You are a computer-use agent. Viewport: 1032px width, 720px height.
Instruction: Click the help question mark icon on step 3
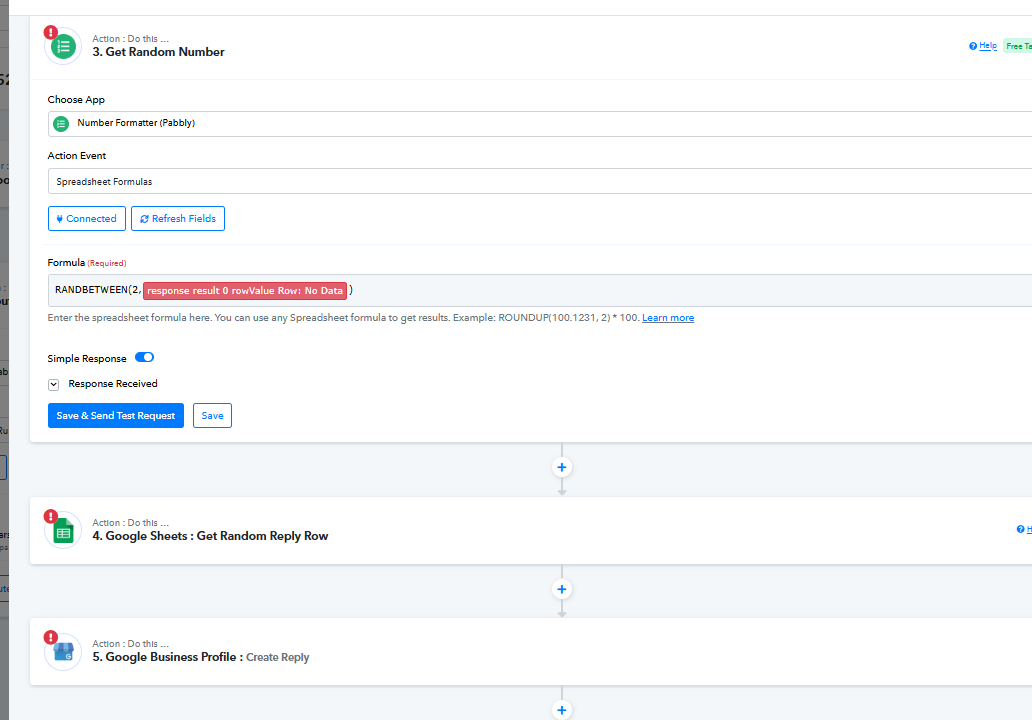click(973, 46)
